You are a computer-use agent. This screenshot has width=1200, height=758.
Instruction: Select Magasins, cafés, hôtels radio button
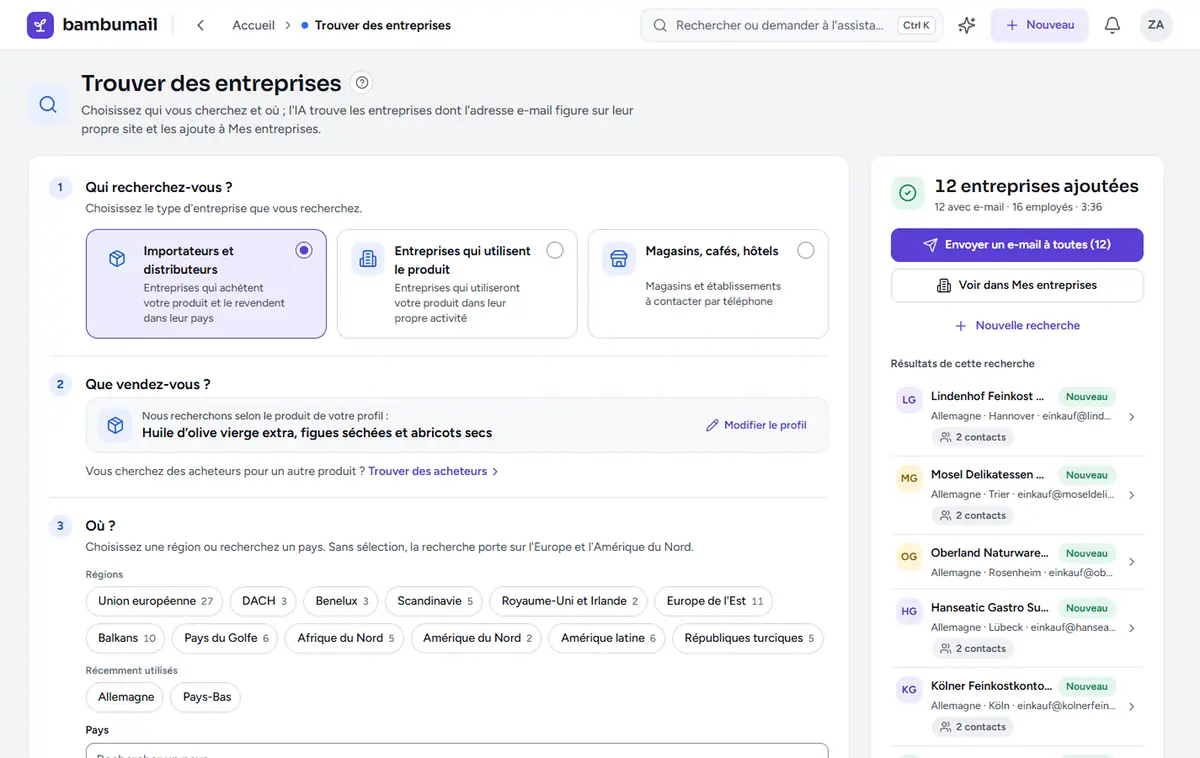806,250
